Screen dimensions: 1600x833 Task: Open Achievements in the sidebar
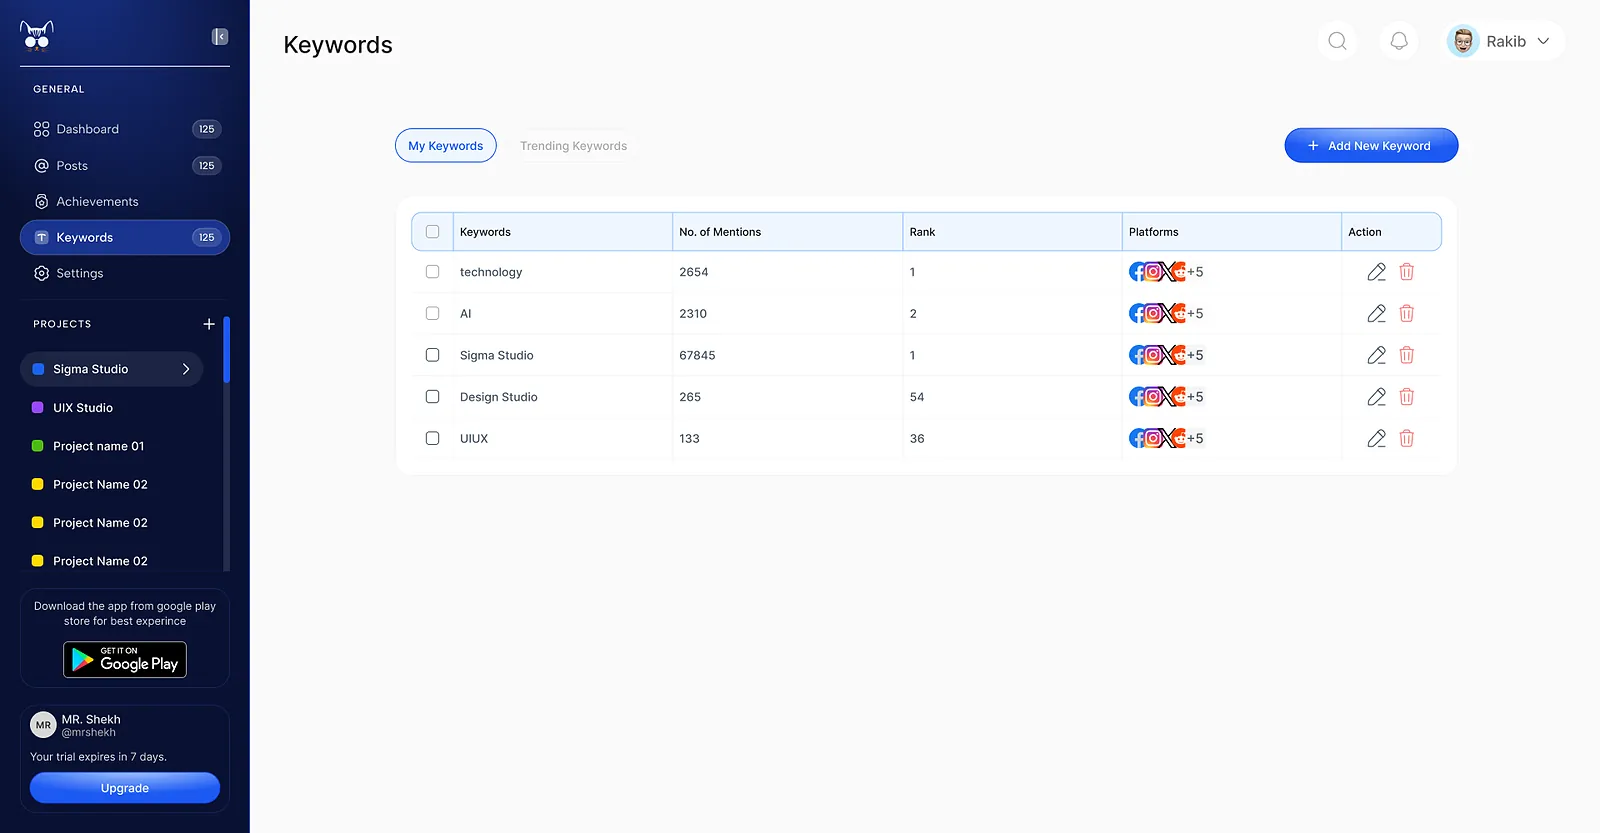click(x=125, y=202)
